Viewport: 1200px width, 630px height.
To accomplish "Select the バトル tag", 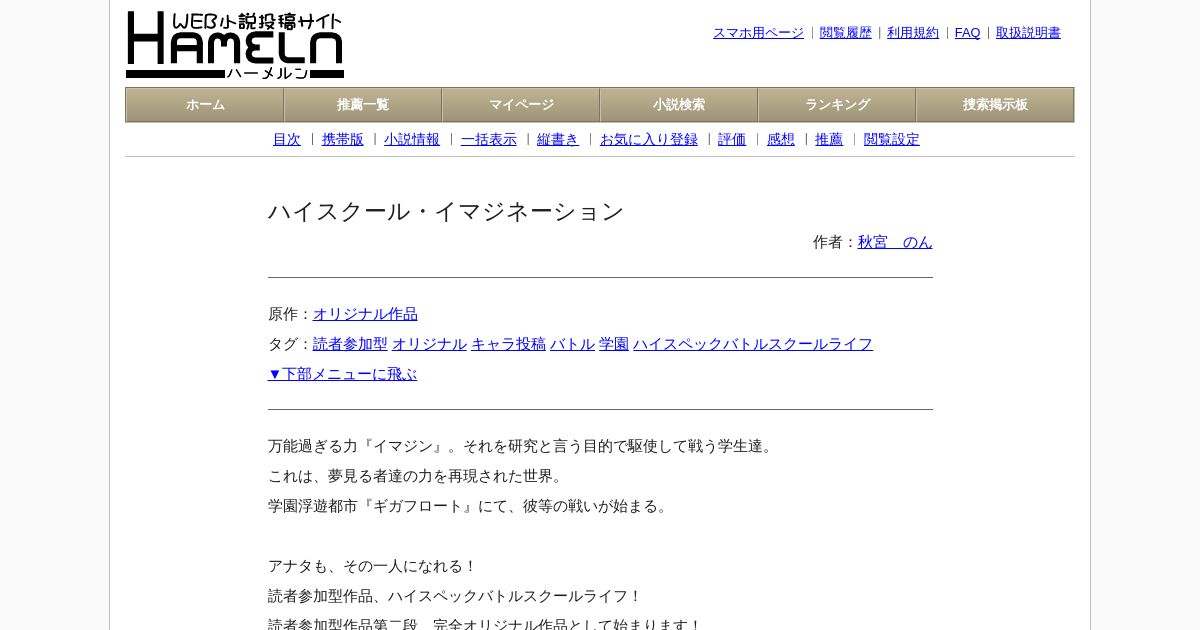I will pos(572,344).
